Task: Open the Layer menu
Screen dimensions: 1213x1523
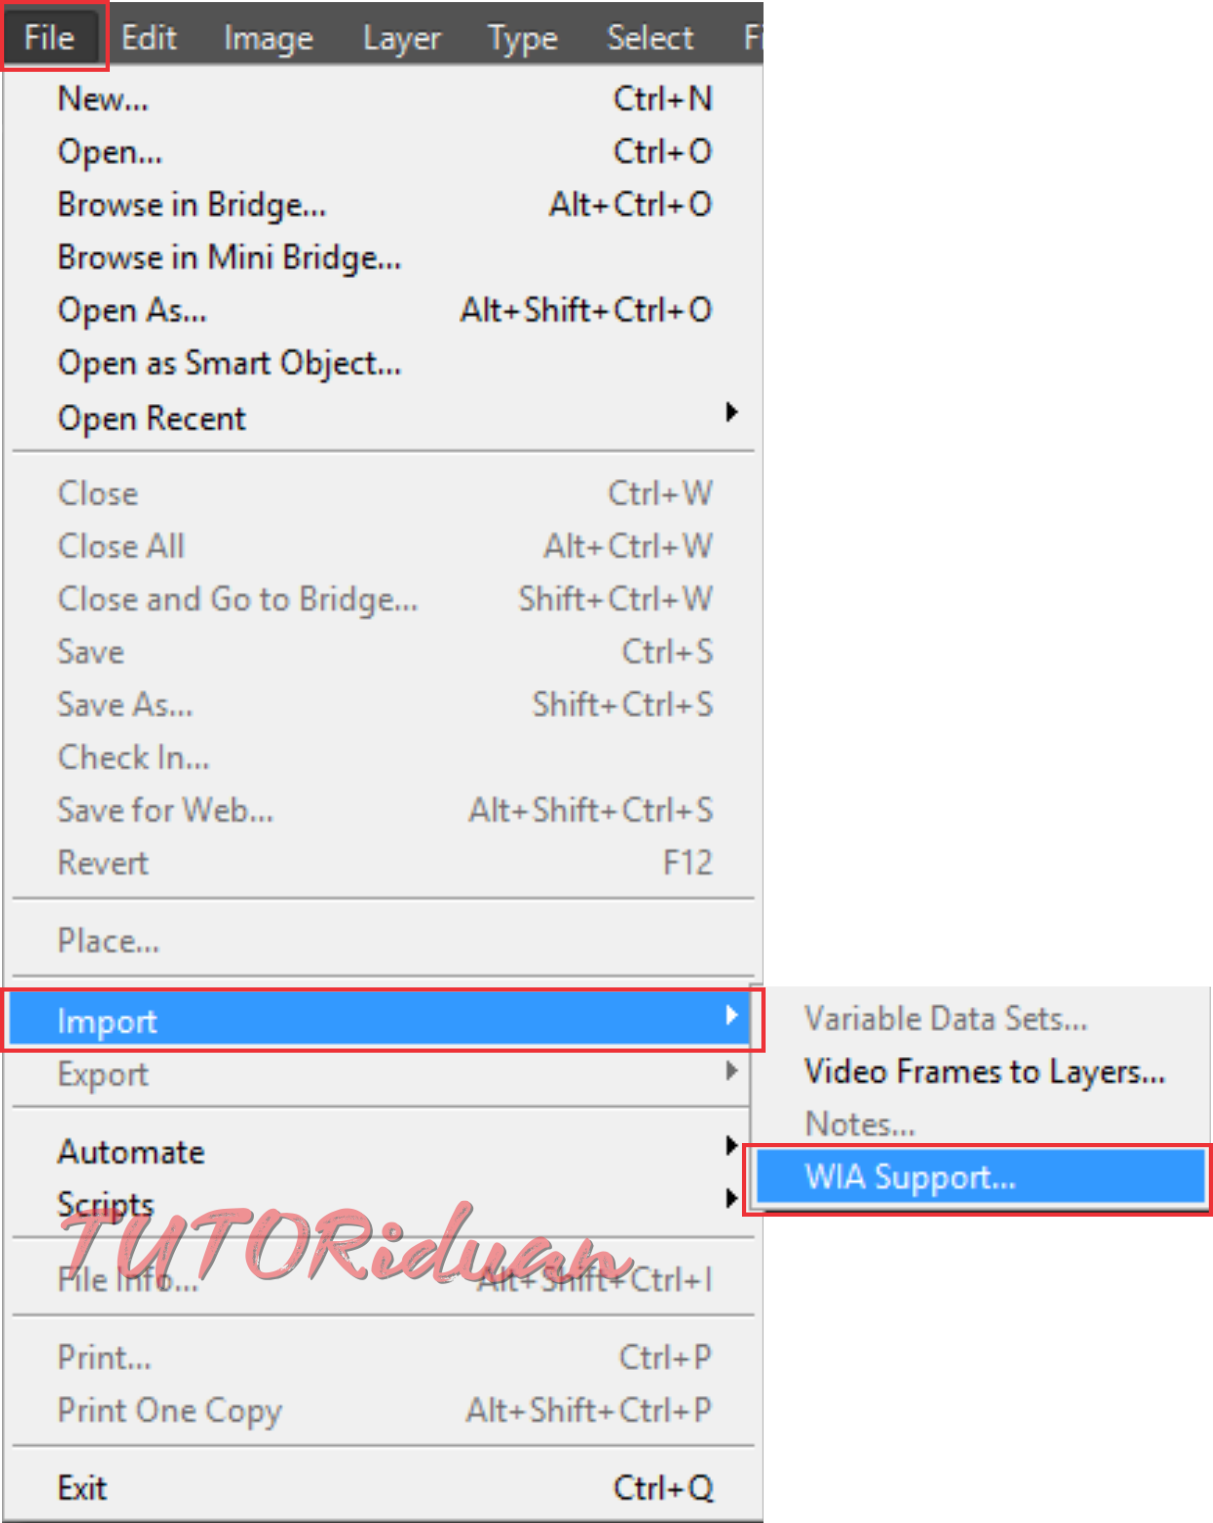Action: (401, 38)
